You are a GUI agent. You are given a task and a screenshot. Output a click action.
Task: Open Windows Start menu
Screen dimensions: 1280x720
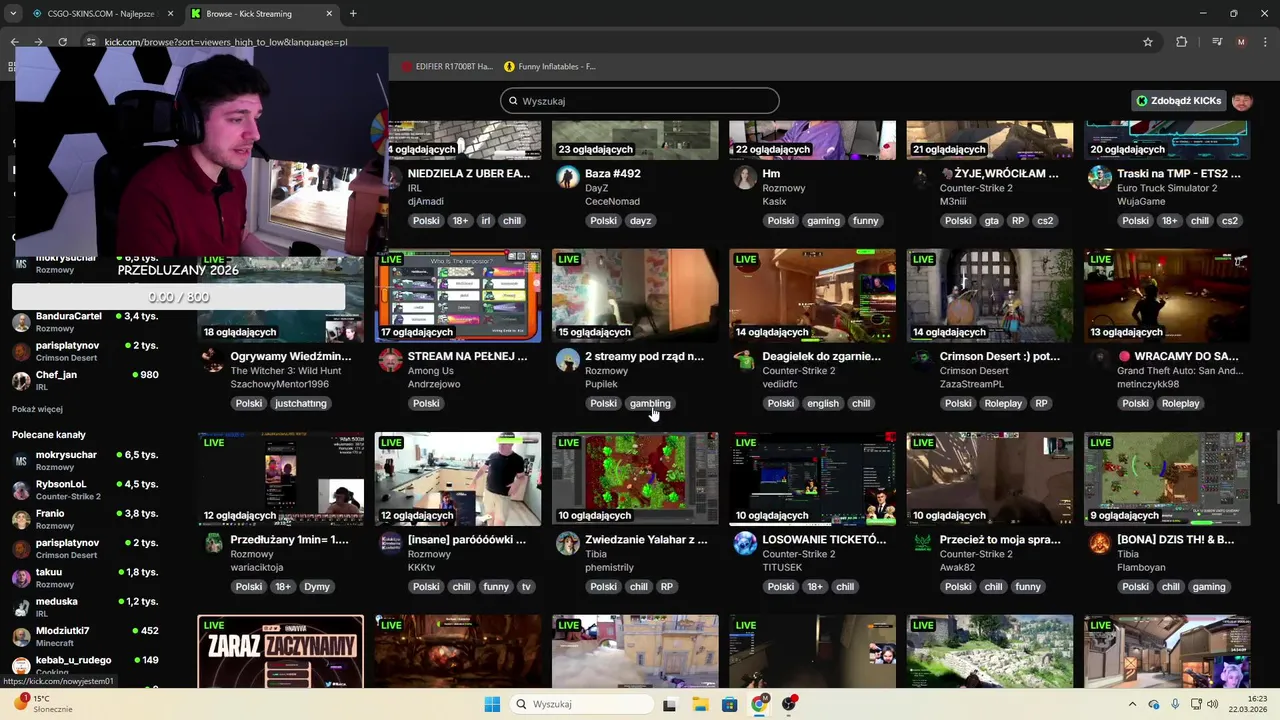tap(492, 704)
